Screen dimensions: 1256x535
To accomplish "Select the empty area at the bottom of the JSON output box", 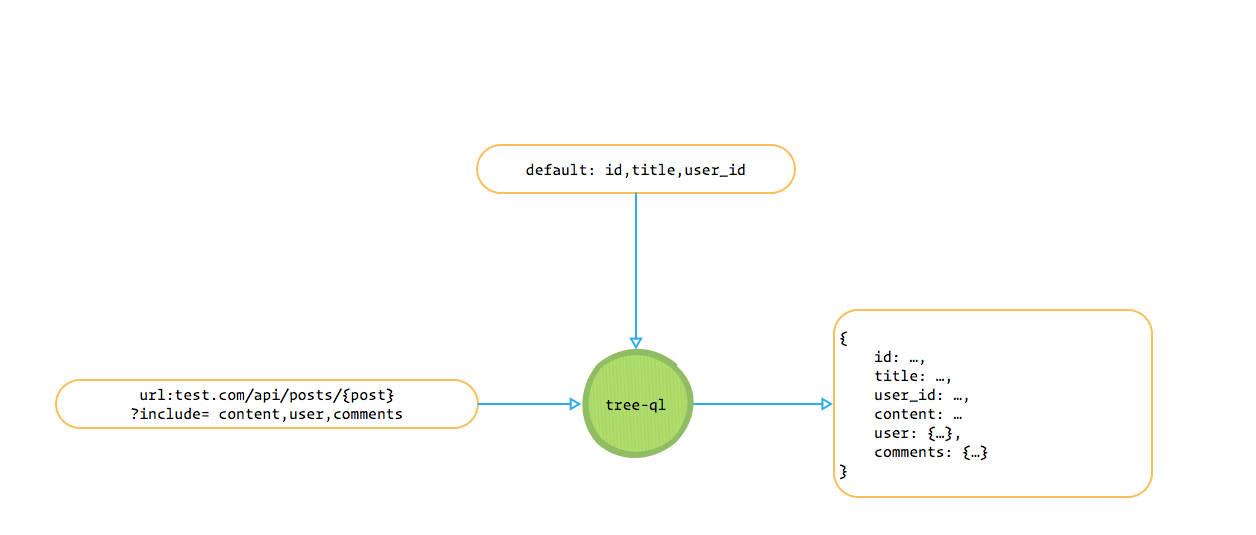I will [x=1000, y=482].
